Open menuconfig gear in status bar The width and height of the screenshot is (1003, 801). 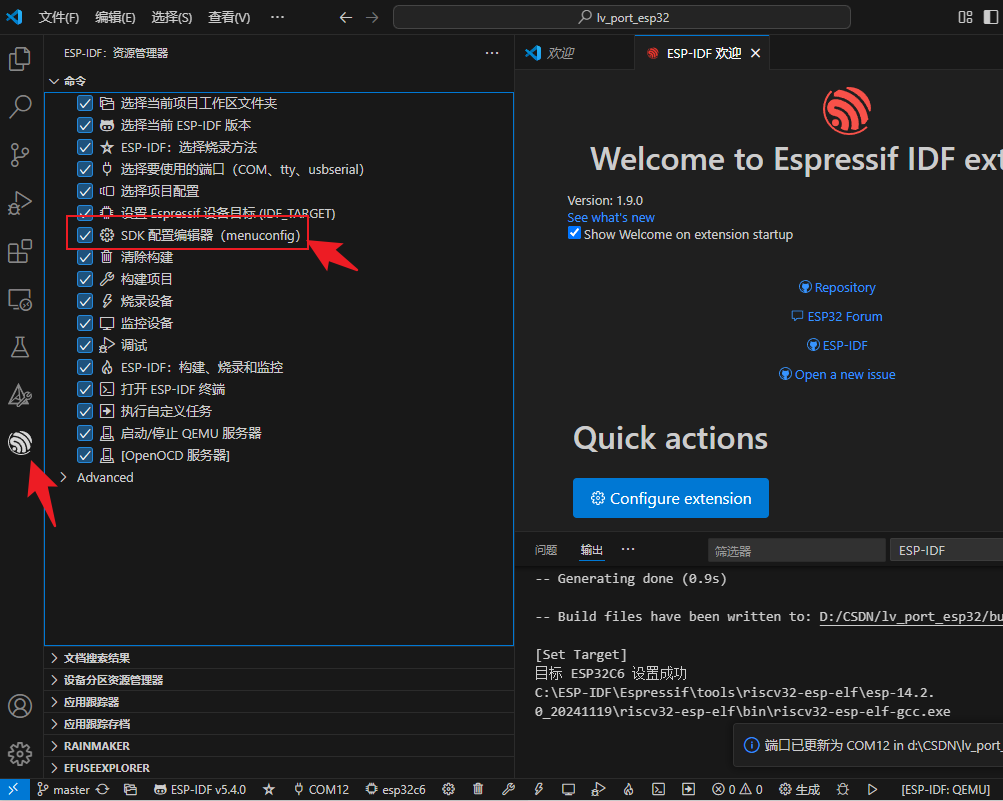448,789
